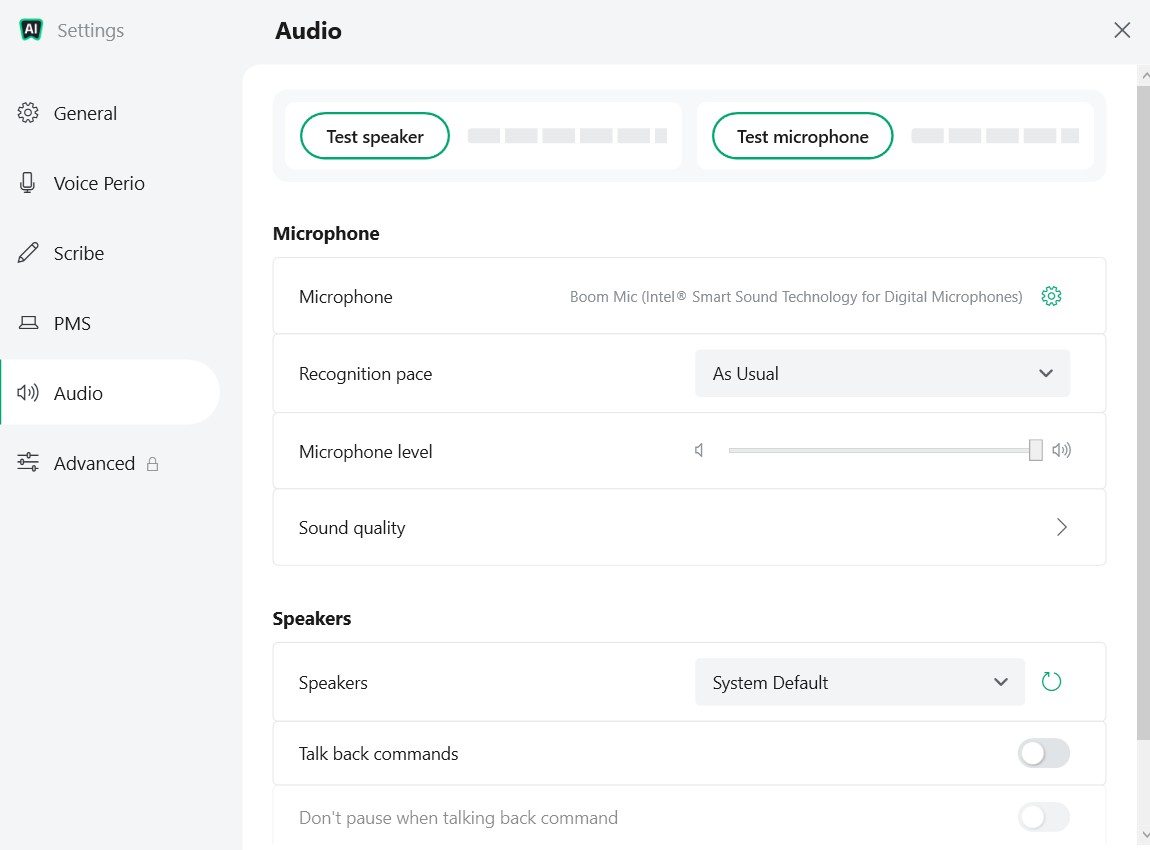
Task: Open microphone device settings gear icon
Action: (x=1051, y=296)
